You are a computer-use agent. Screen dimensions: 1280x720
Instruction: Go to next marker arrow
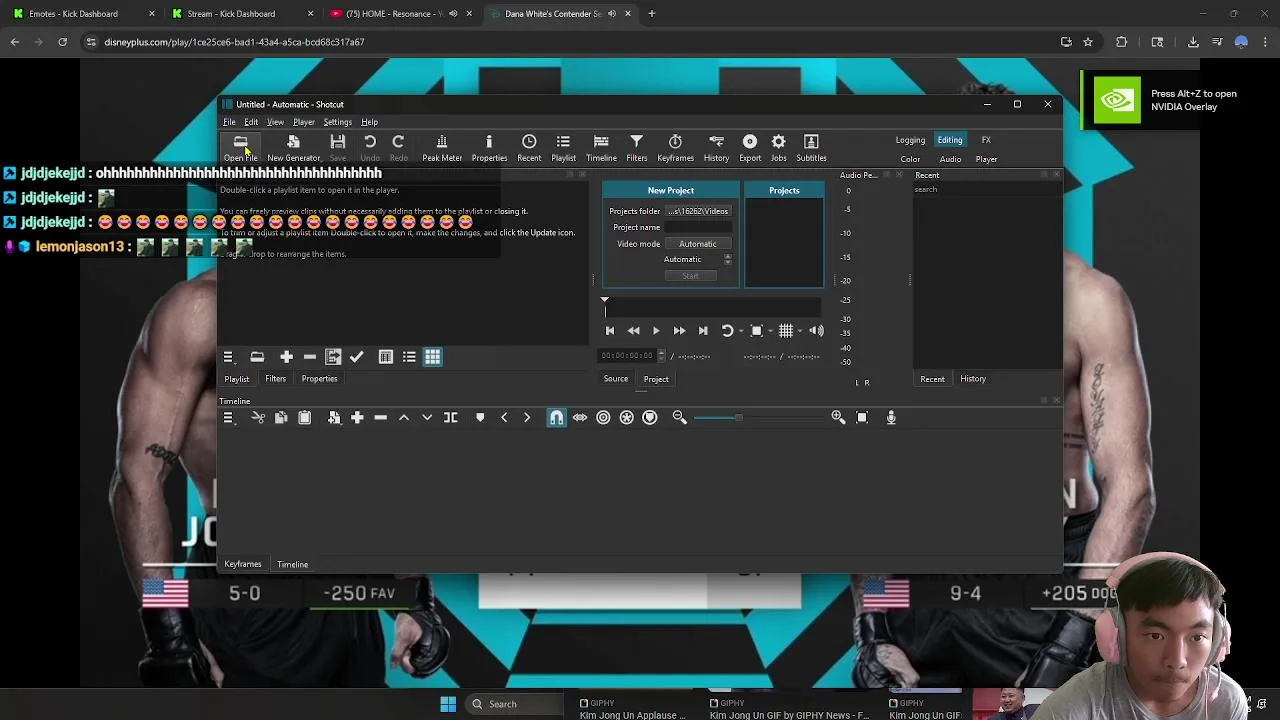pos(527,417)
